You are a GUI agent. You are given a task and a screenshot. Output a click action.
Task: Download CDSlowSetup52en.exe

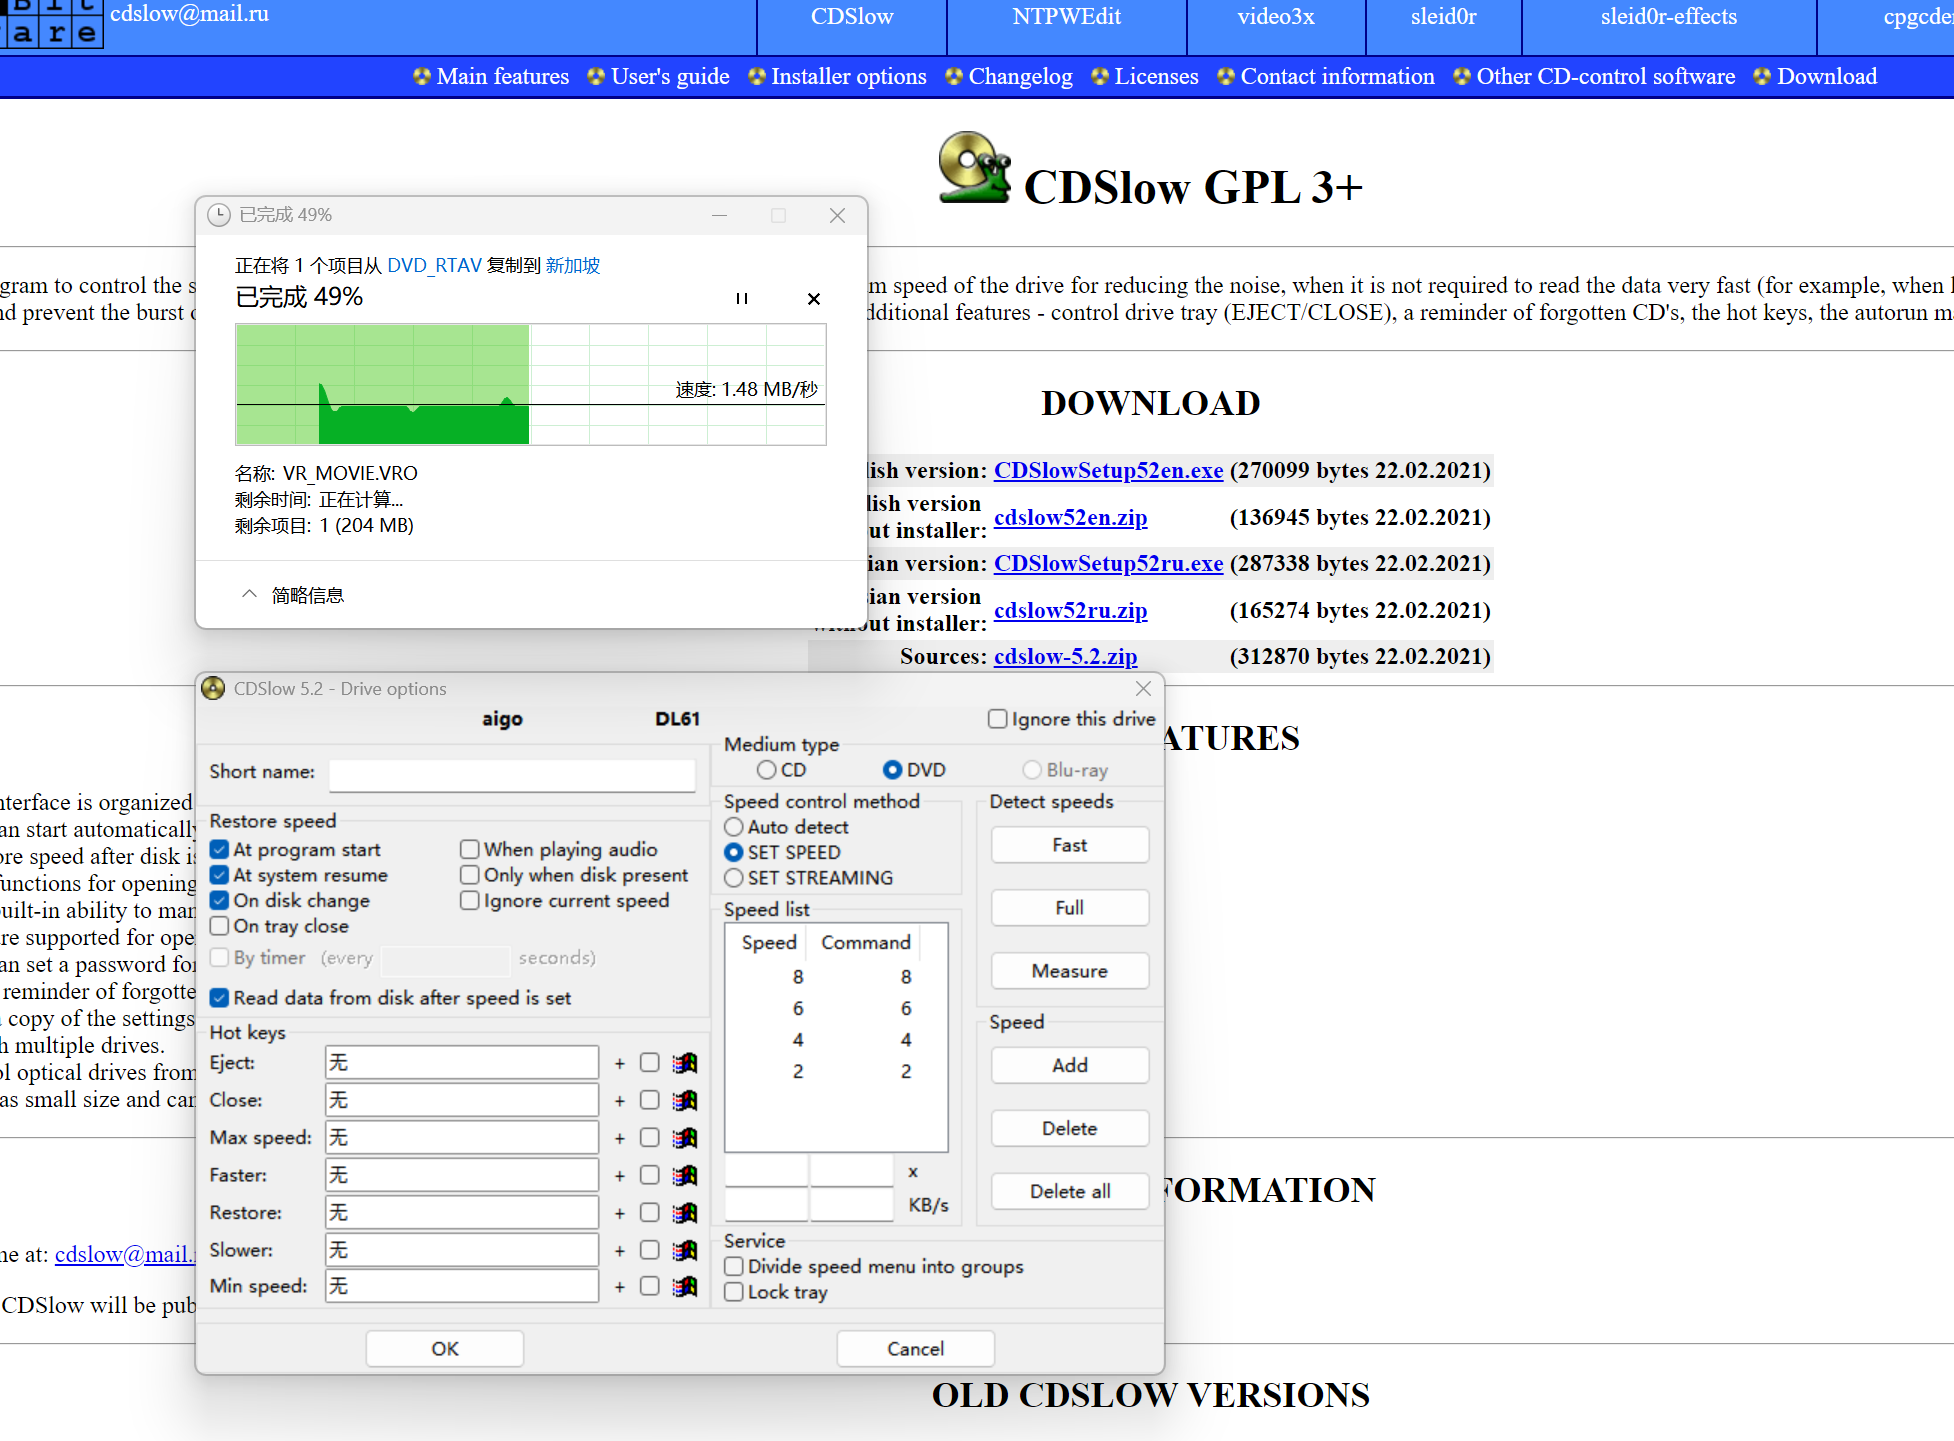[1108, 471]
